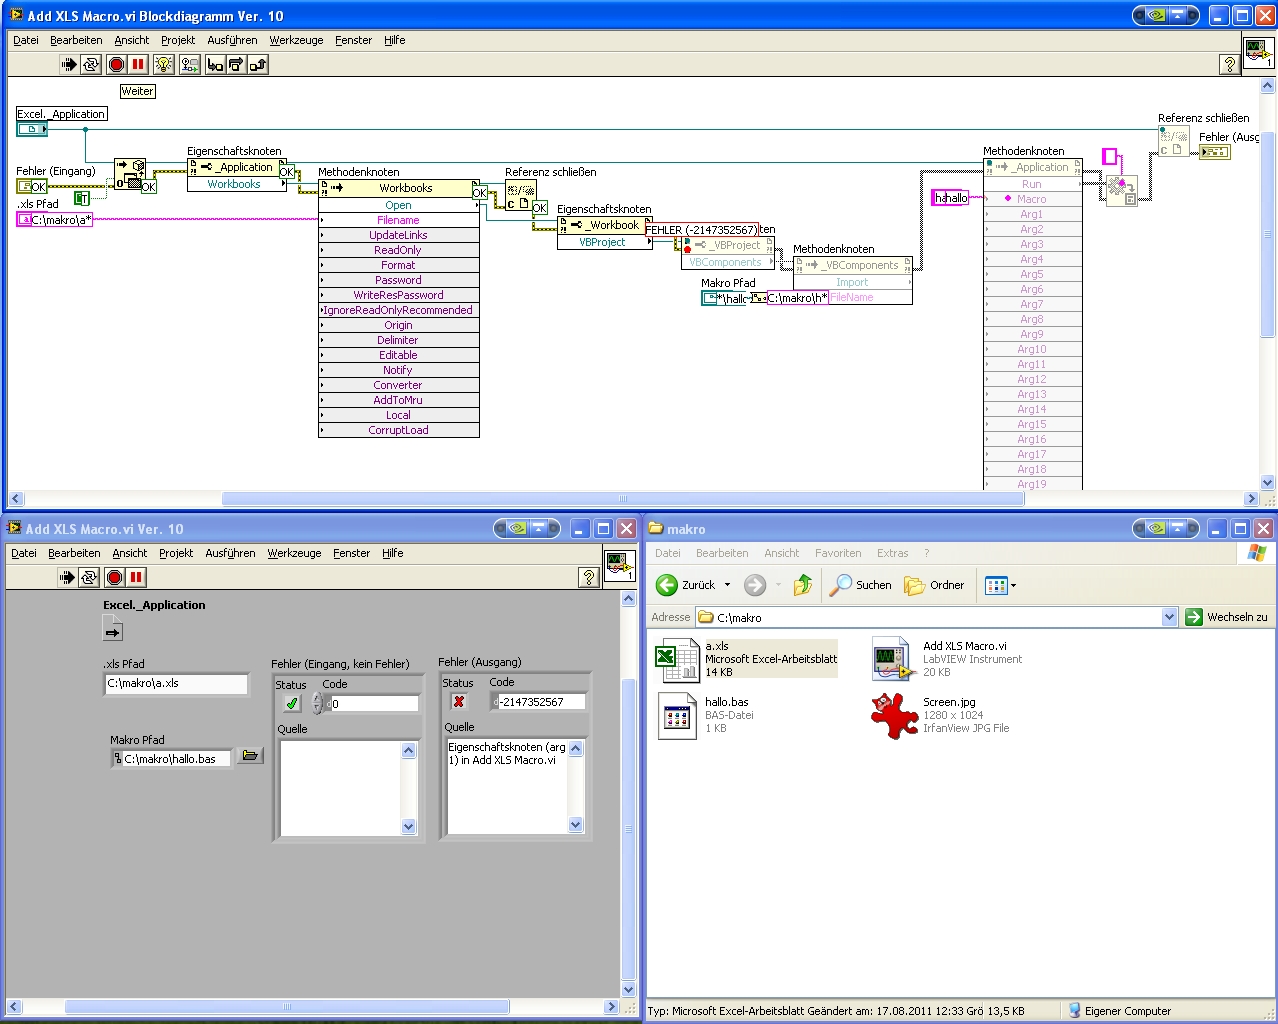The height and width of the screenshot is (1024, 1278).
Task: Click the Suchen button in Explorer
Action: pyautogui.click(x=860, y=585)
